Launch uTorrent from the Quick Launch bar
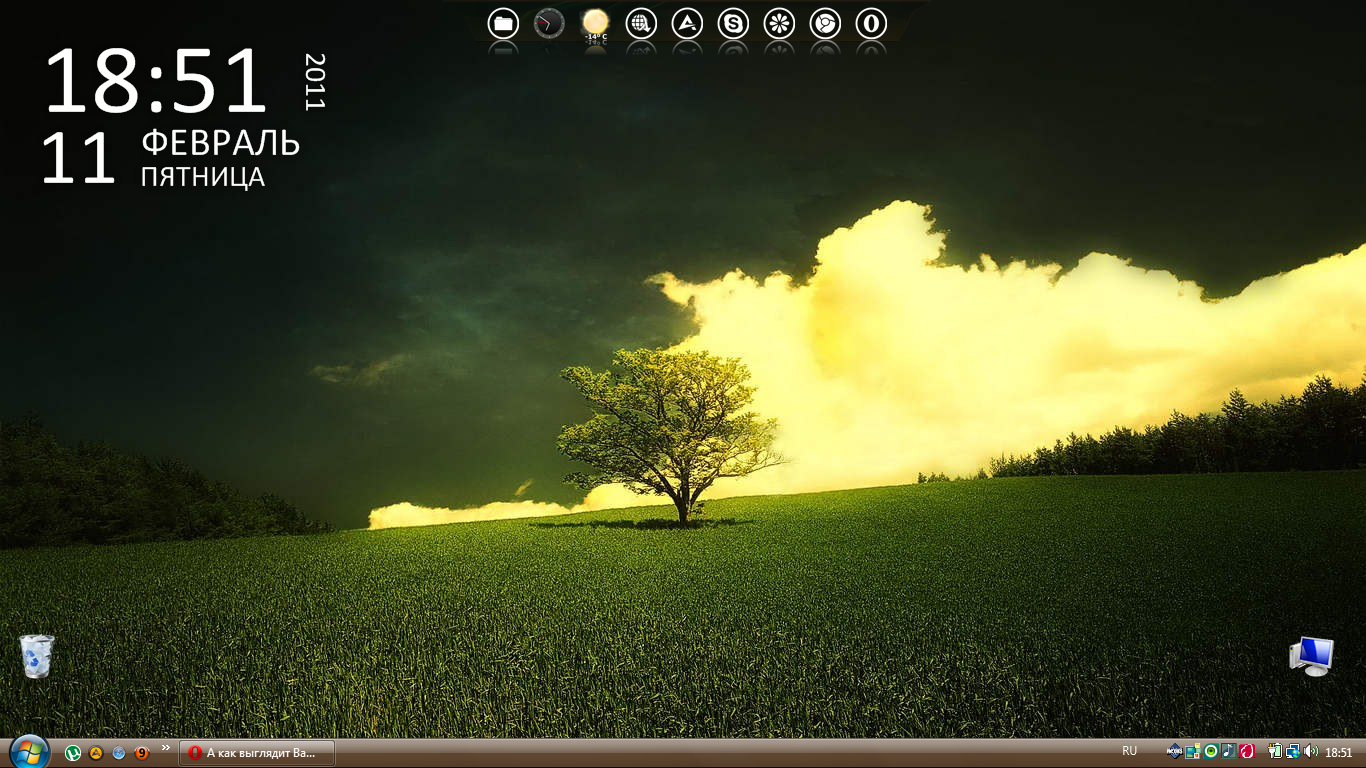The width and height of the screenshot is (1366, 768). pos(73,753)
